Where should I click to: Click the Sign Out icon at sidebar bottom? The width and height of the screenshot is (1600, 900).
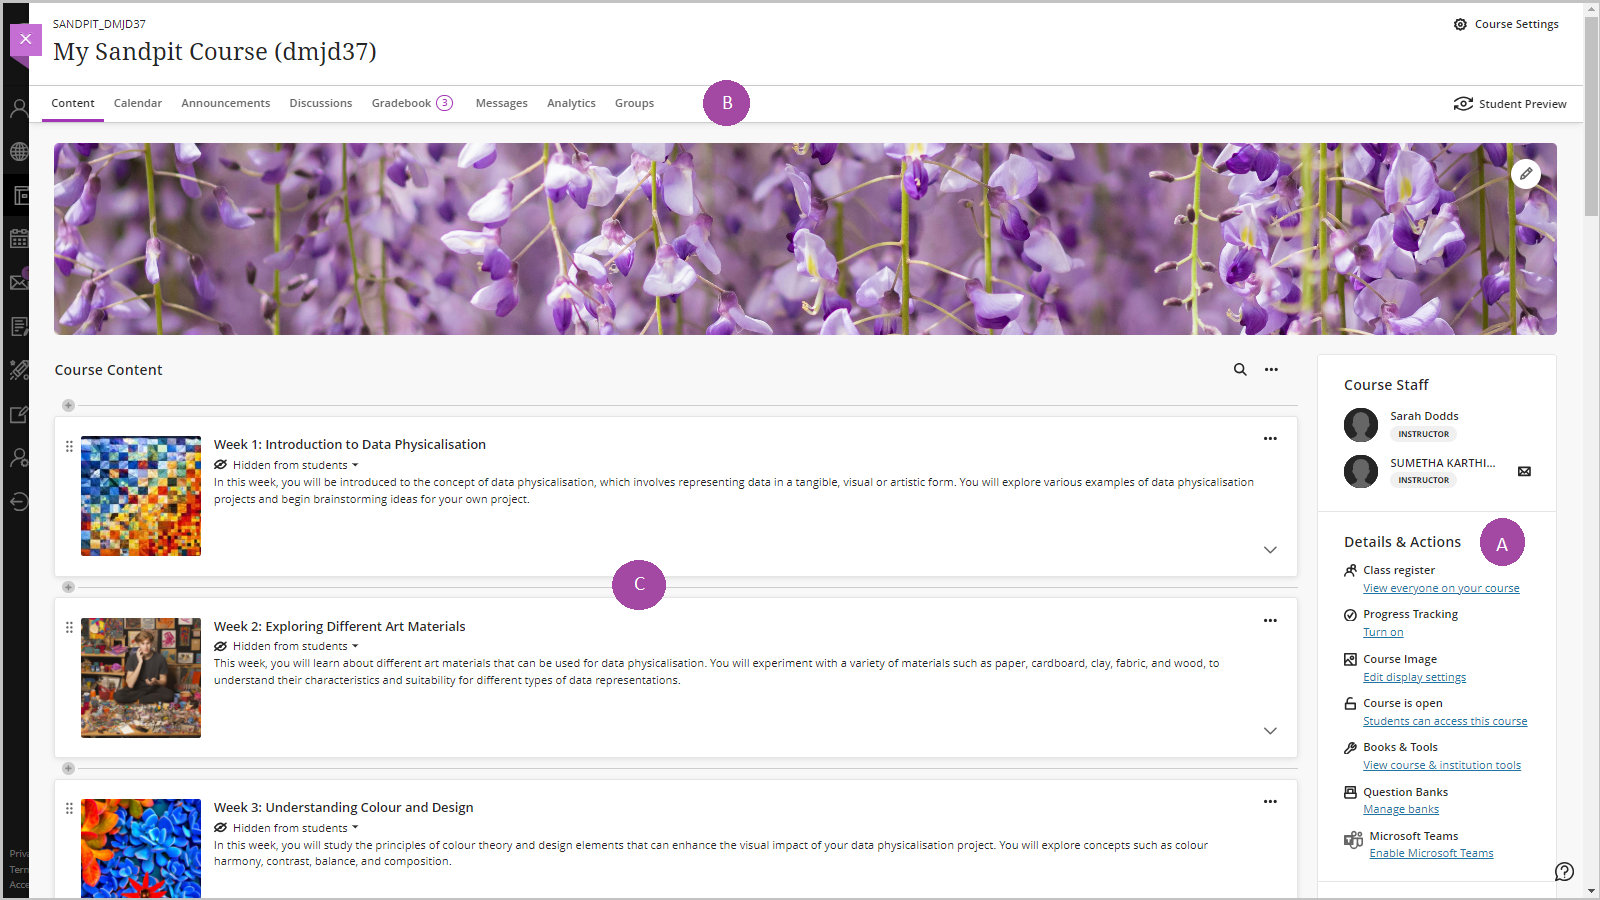click(18, 501)
